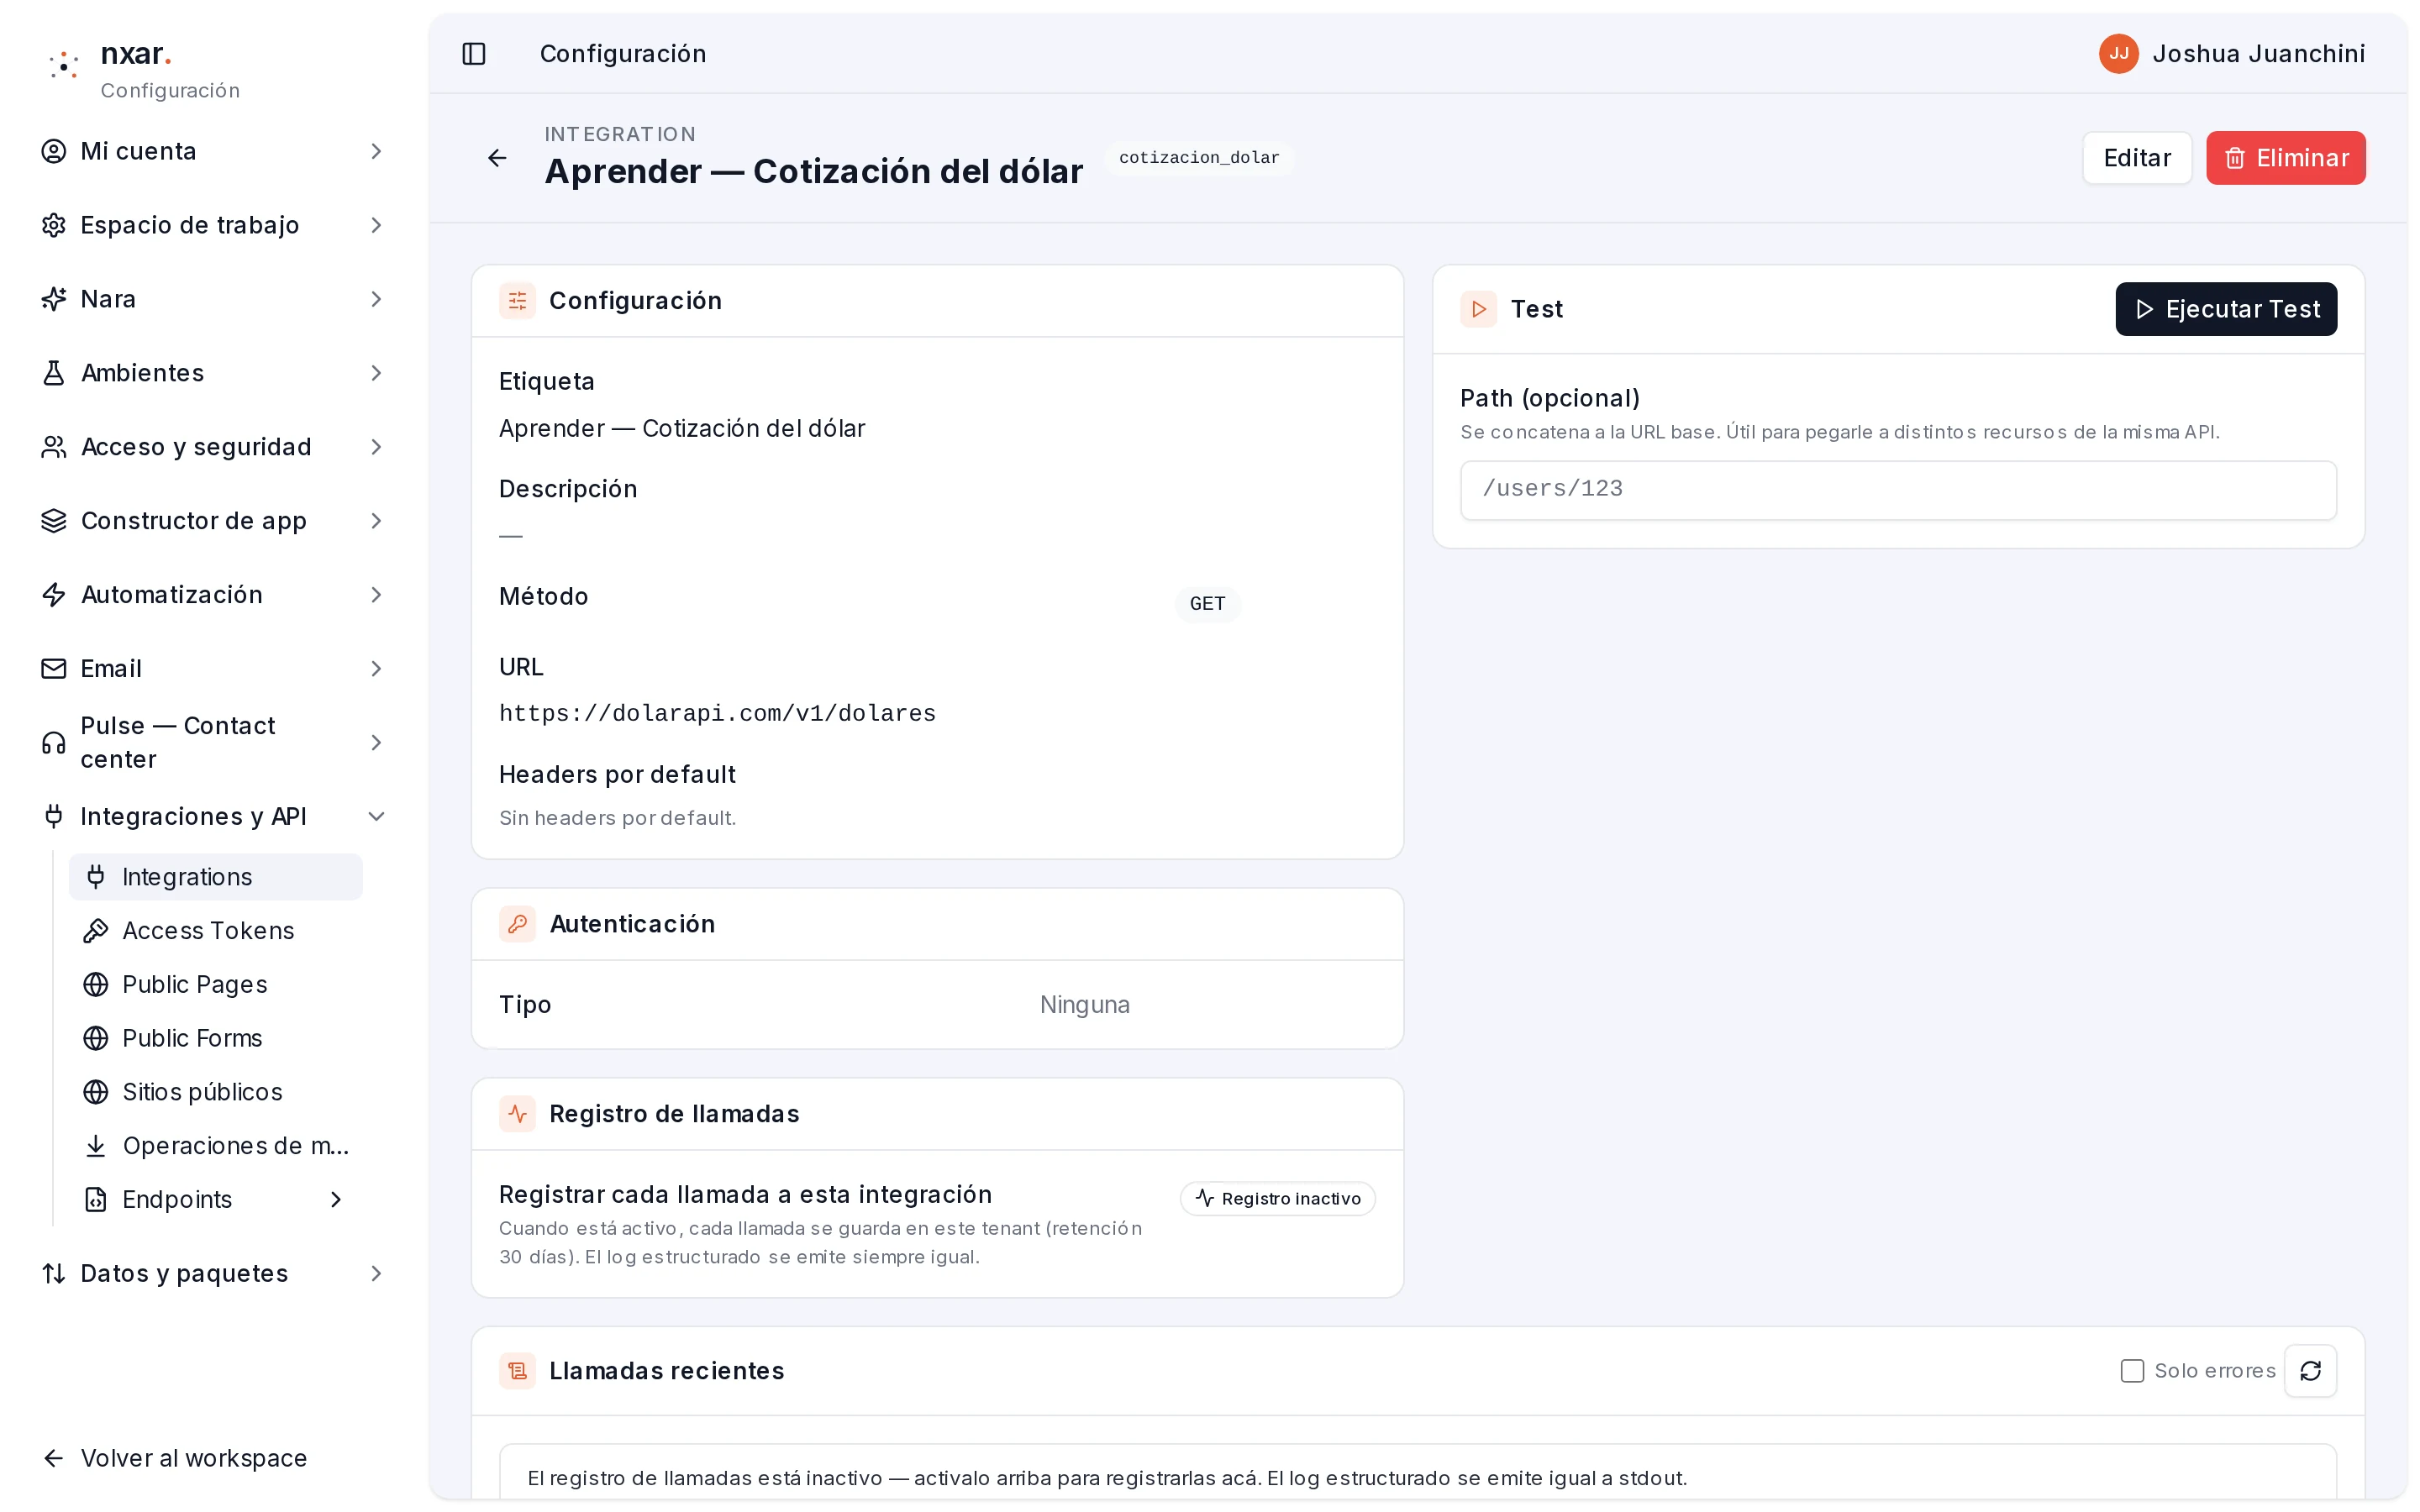Refresh the recent calls list
2420x1512 pixels.
pos(2310,1371)
